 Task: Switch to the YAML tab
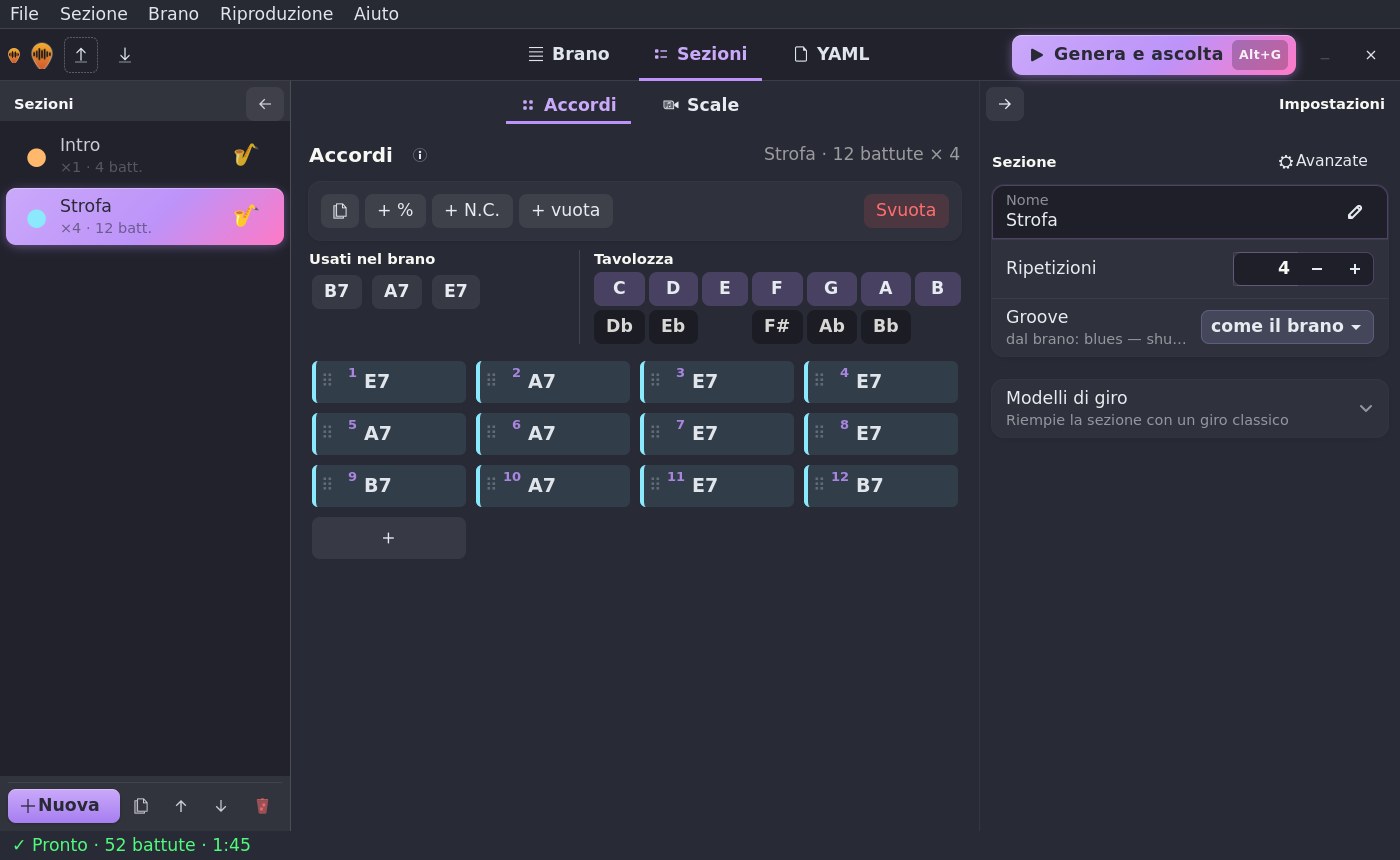[831, 54]
